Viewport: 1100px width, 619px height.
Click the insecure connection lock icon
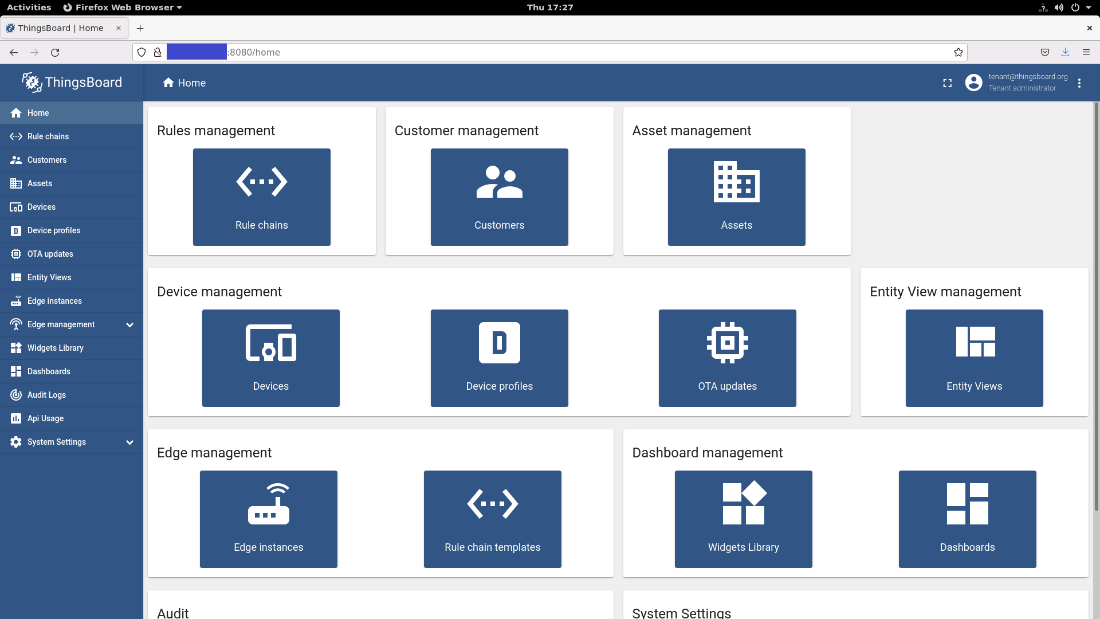point(157,52)
